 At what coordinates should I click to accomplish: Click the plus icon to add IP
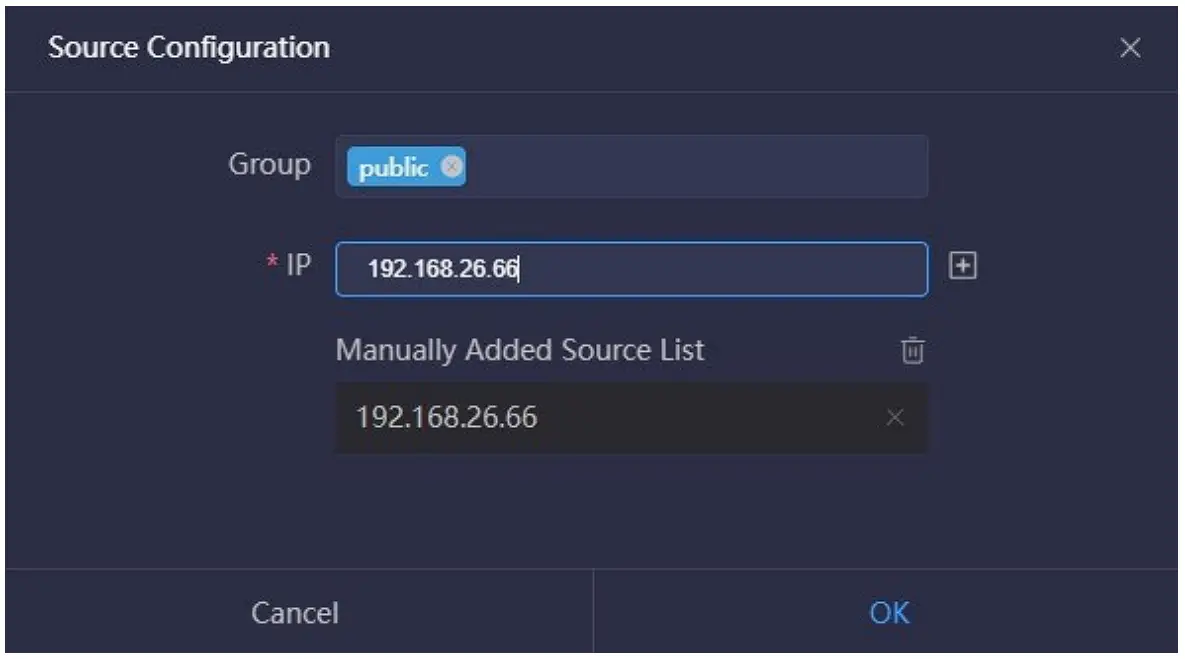(x=963, y=266)
